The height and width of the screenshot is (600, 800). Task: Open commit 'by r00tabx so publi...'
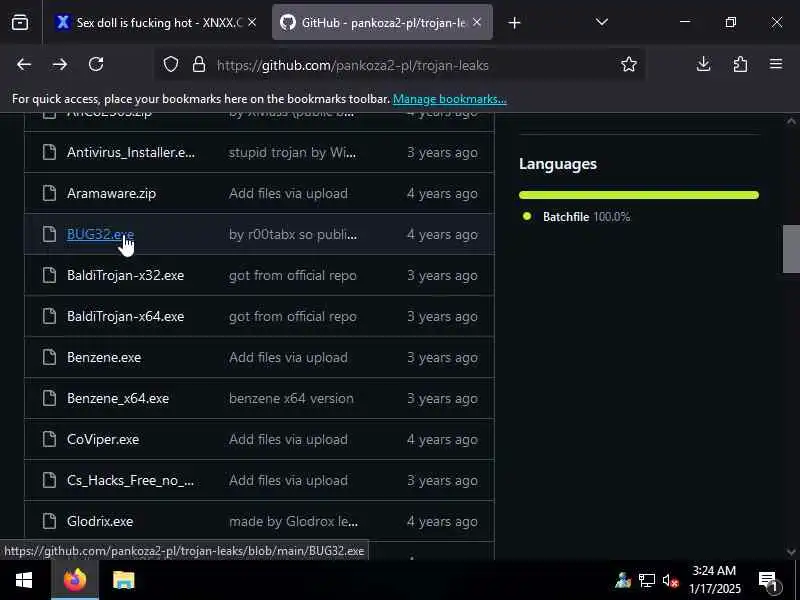tap(293, 234)
